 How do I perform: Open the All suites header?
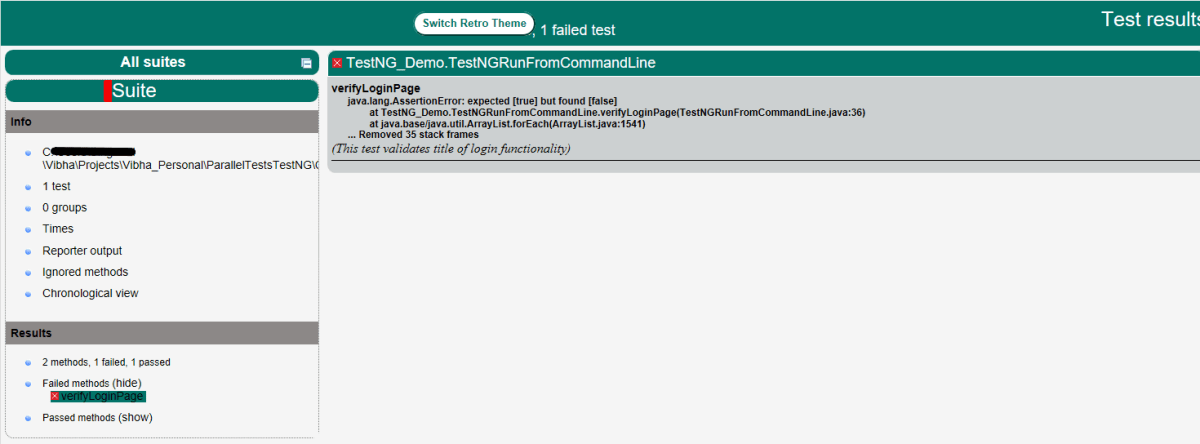pos(152,62)
